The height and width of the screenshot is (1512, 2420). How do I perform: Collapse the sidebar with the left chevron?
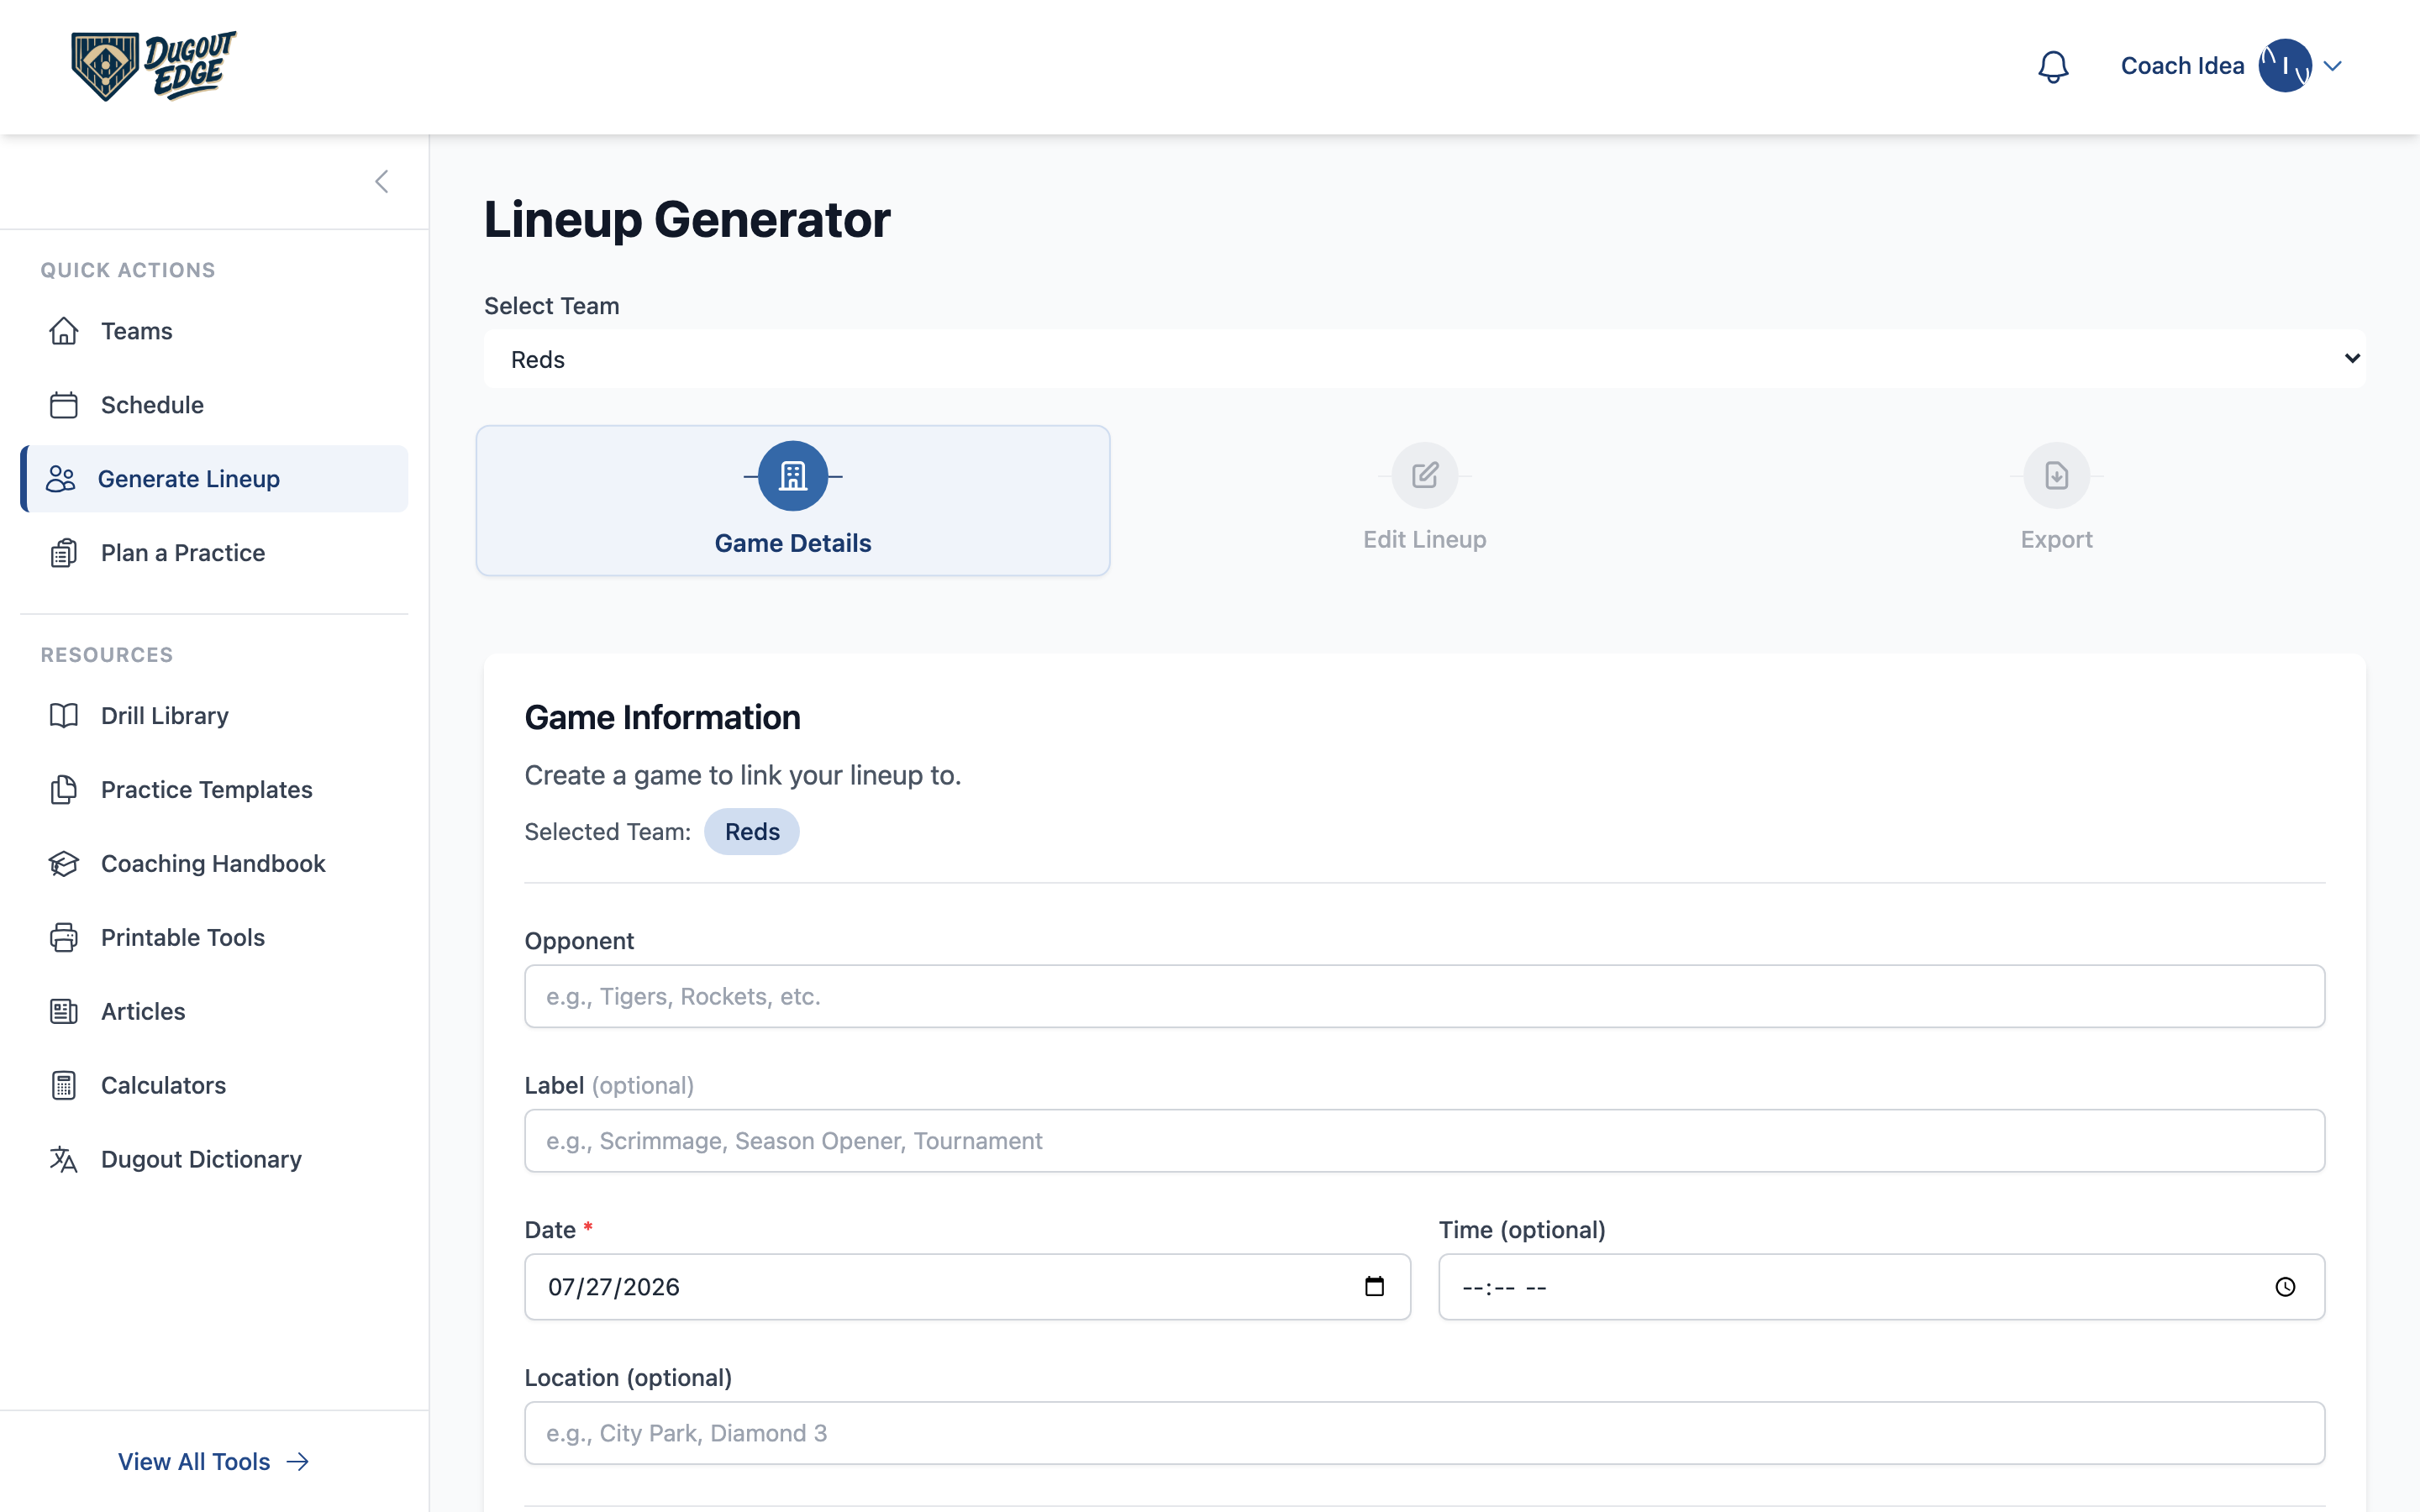click(382, 182)
